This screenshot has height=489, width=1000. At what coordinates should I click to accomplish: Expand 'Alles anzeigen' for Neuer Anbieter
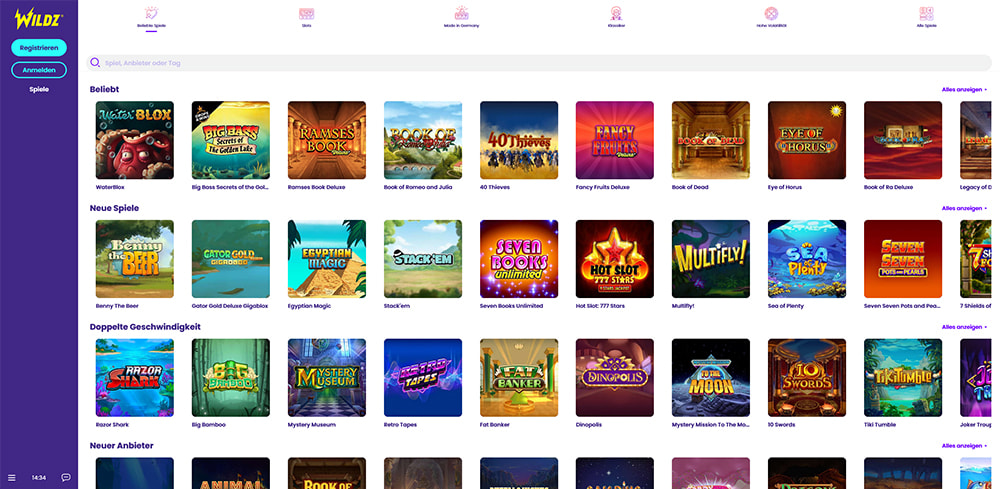(x=964, y=446)
